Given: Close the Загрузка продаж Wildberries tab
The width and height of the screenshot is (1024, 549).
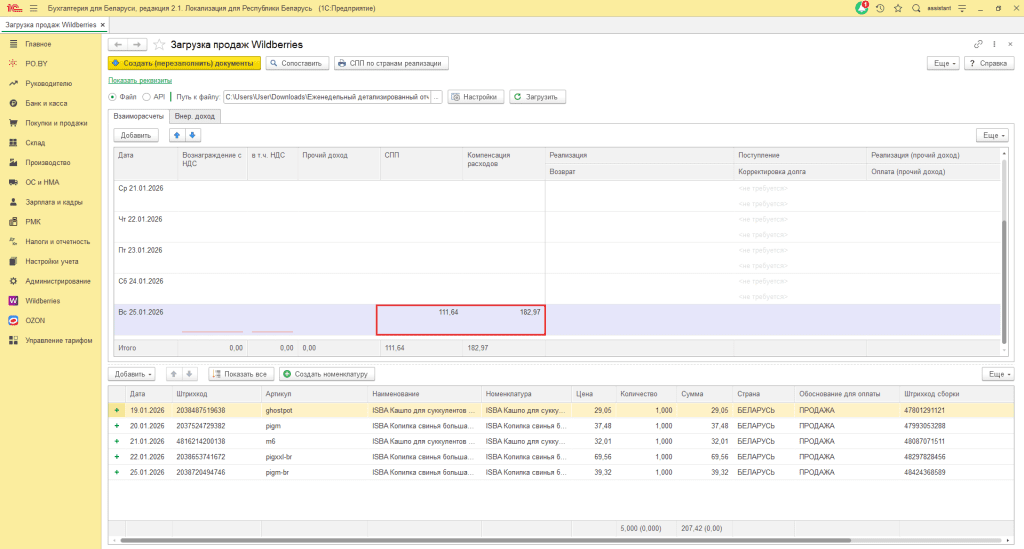Looking at the screenshot, I should (103, 25).
